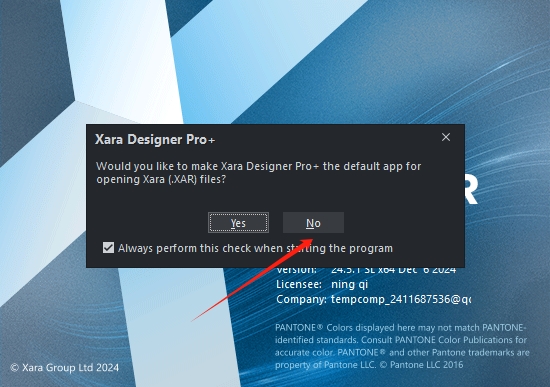Click '© Xara Group Ltd 2024' text
The height and width of the screenshot is (387, 550).
pyautogui.click(x=65, y=367)
